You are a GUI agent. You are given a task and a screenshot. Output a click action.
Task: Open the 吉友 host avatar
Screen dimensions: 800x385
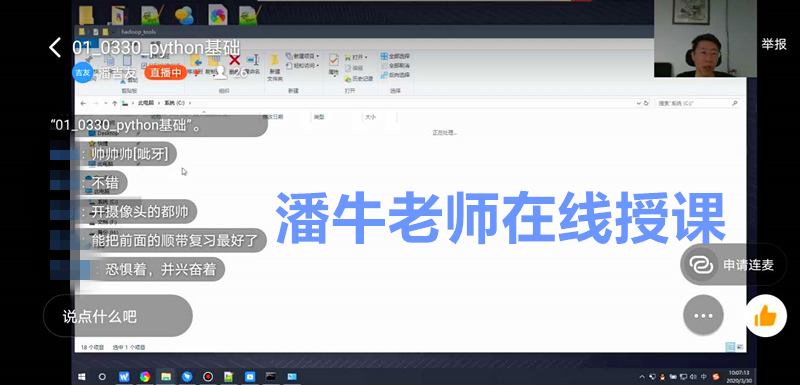click(x=82, y=72)
